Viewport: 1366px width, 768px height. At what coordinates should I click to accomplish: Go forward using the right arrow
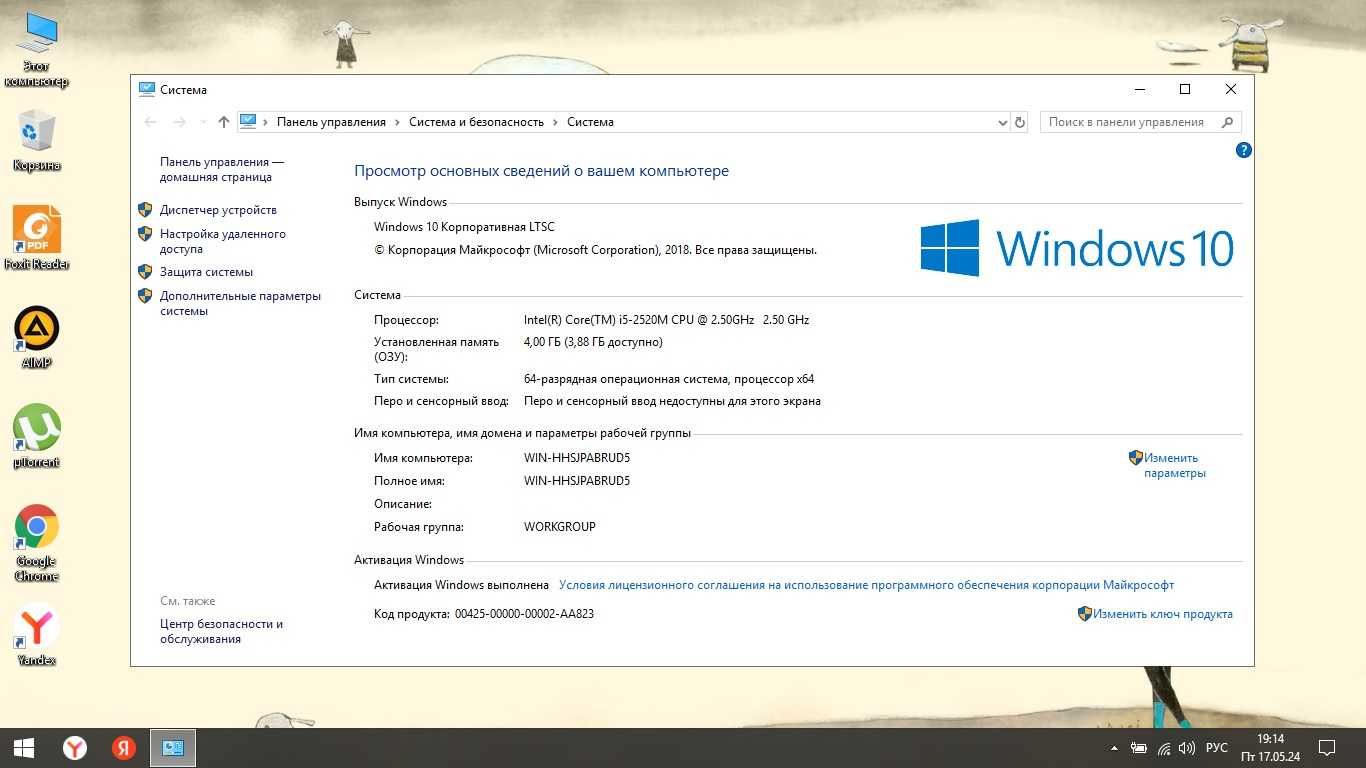(x=180, y=122)
